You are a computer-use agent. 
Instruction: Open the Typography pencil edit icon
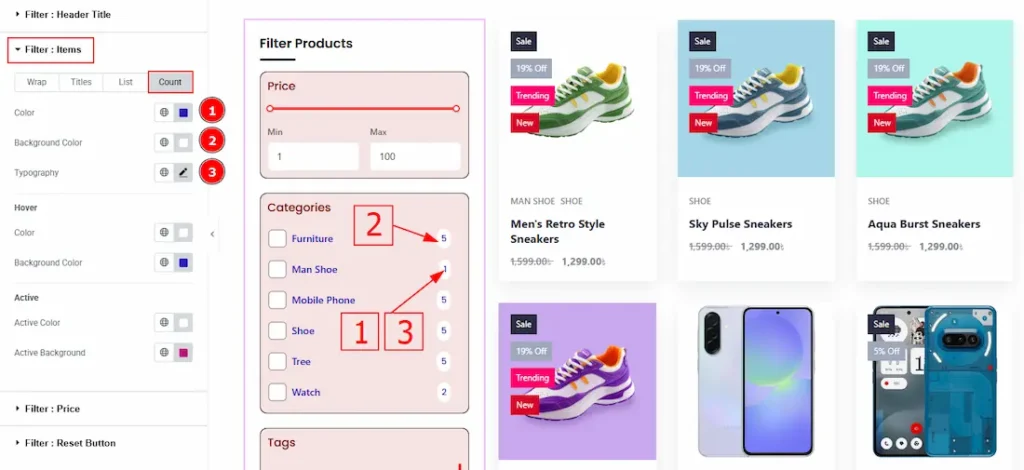click(x=184, y=172)
